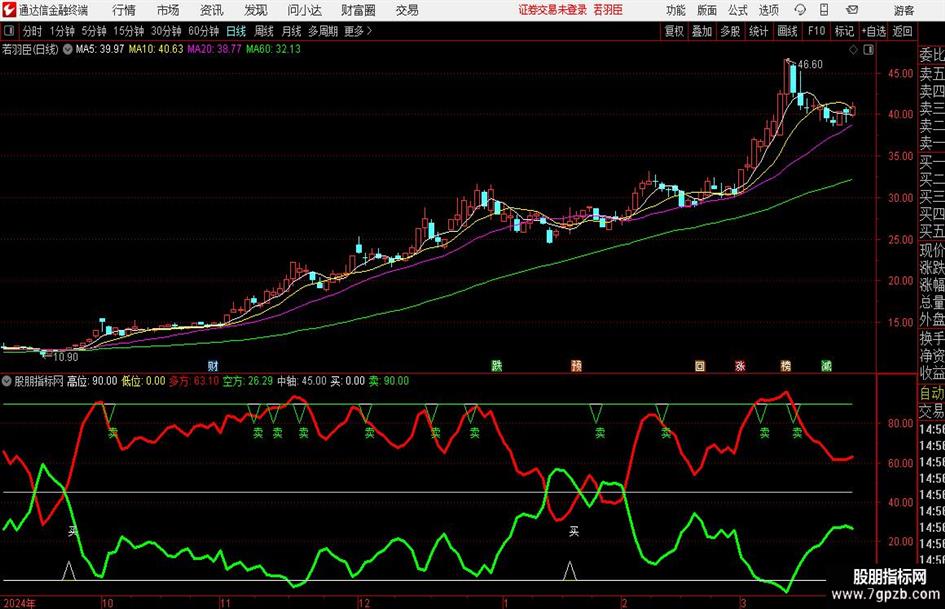Click the 若羽臣 stock name in title bar
Viewport: 945px width, 609px height.
click(x=608, y=10)
